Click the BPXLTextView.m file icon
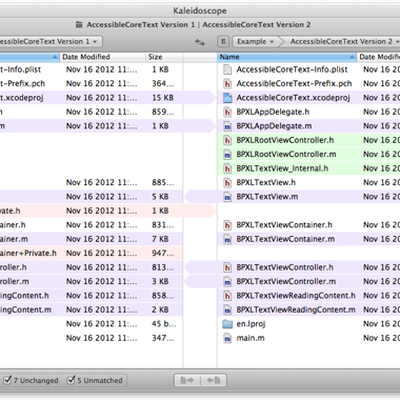Viewport: 400px width, 400px height. (x=227, y=197)
